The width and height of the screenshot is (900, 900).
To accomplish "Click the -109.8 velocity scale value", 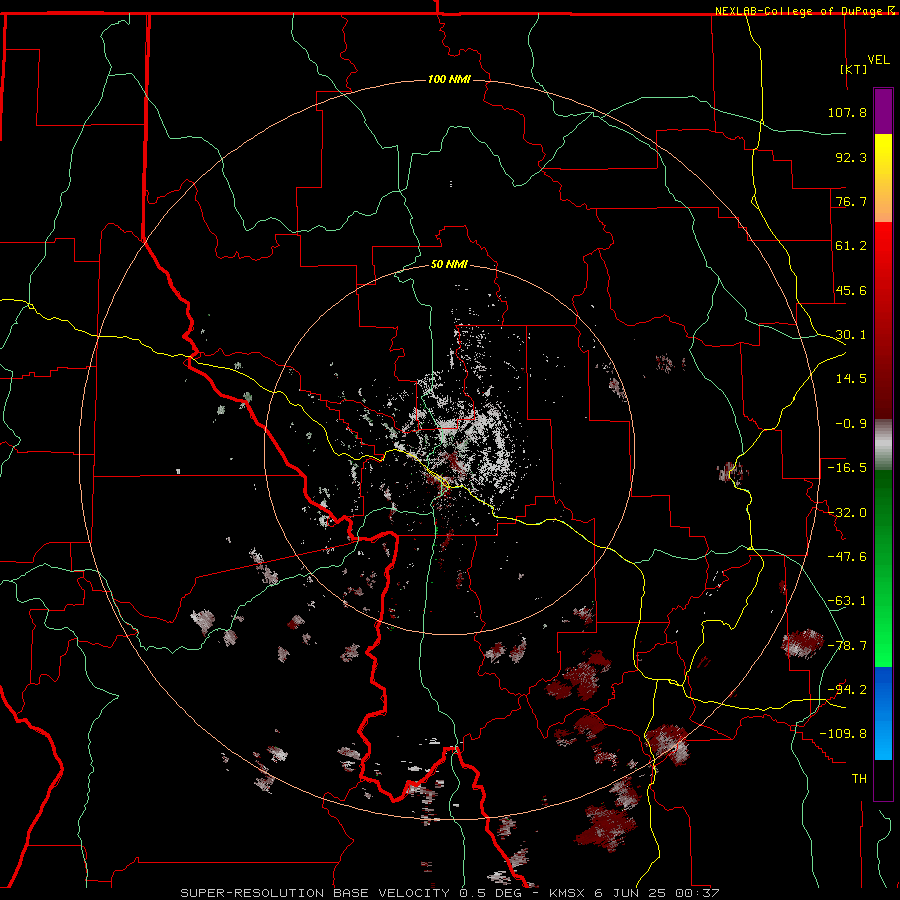I will (844, 734).
